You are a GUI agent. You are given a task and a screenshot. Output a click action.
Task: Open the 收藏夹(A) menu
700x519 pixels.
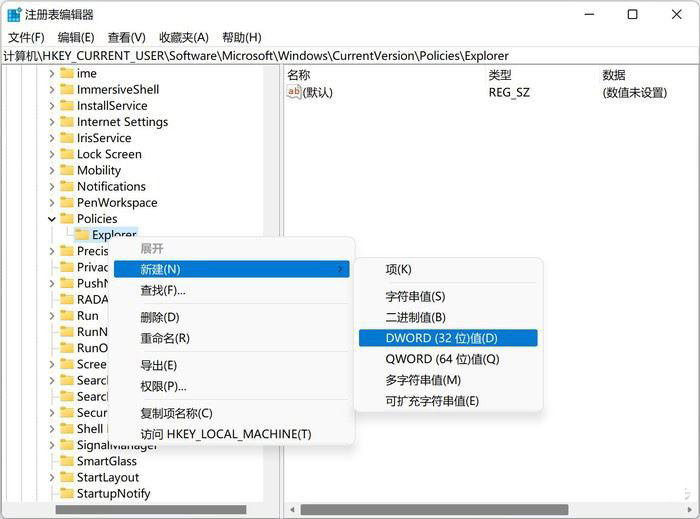click(183, 37)
